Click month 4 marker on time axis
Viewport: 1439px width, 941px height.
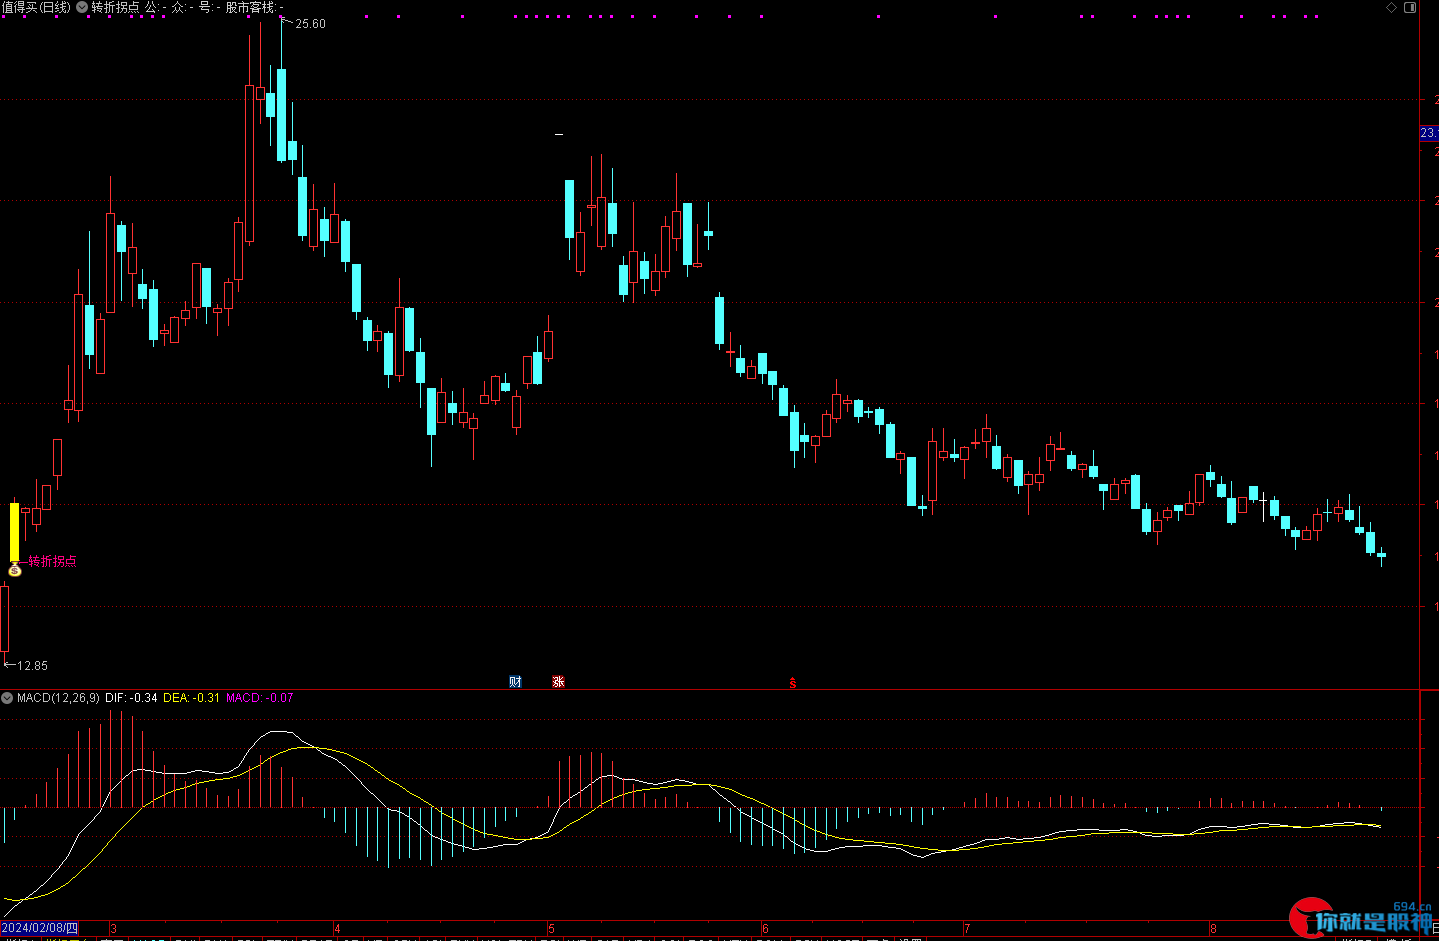click(x=337, y=929)
